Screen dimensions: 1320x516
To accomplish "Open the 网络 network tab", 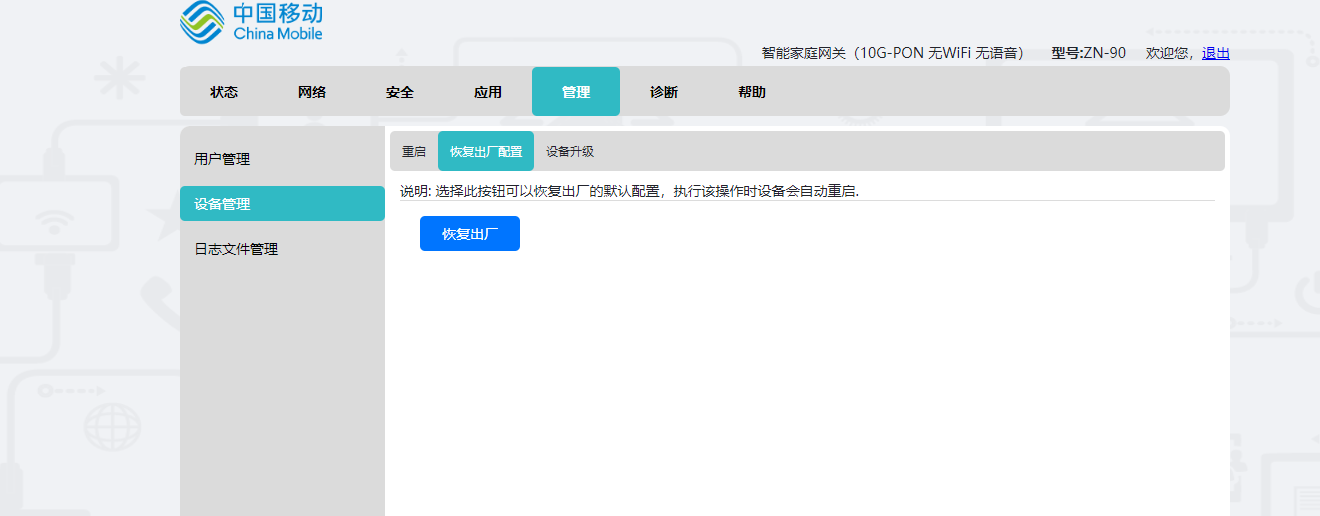I will coord(312,92).
